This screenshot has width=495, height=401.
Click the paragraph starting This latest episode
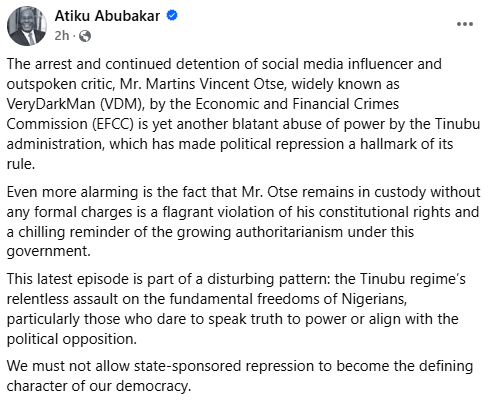(x=236, y=309)
